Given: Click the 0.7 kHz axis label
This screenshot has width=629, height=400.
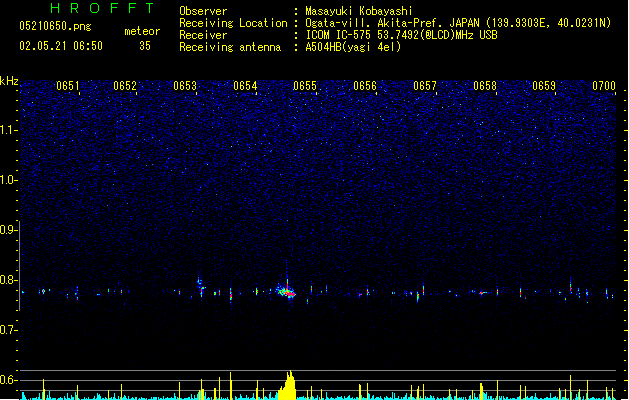Looking at the screenshot, I should (x=9, y=330).
